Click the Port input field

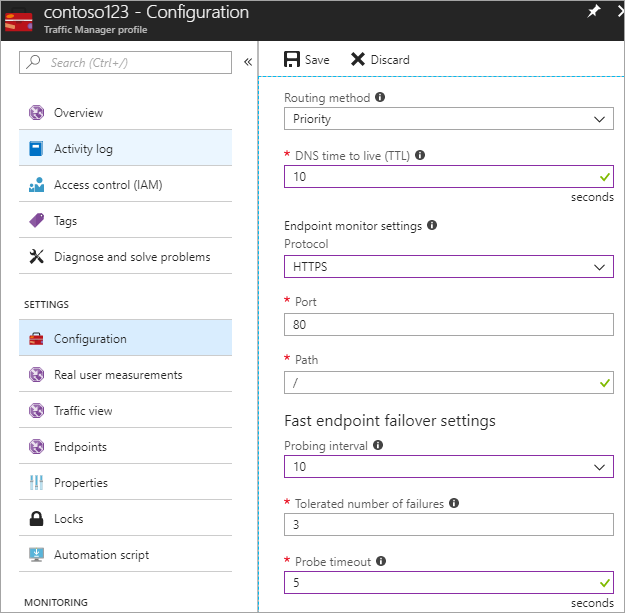tap(448, 324)
